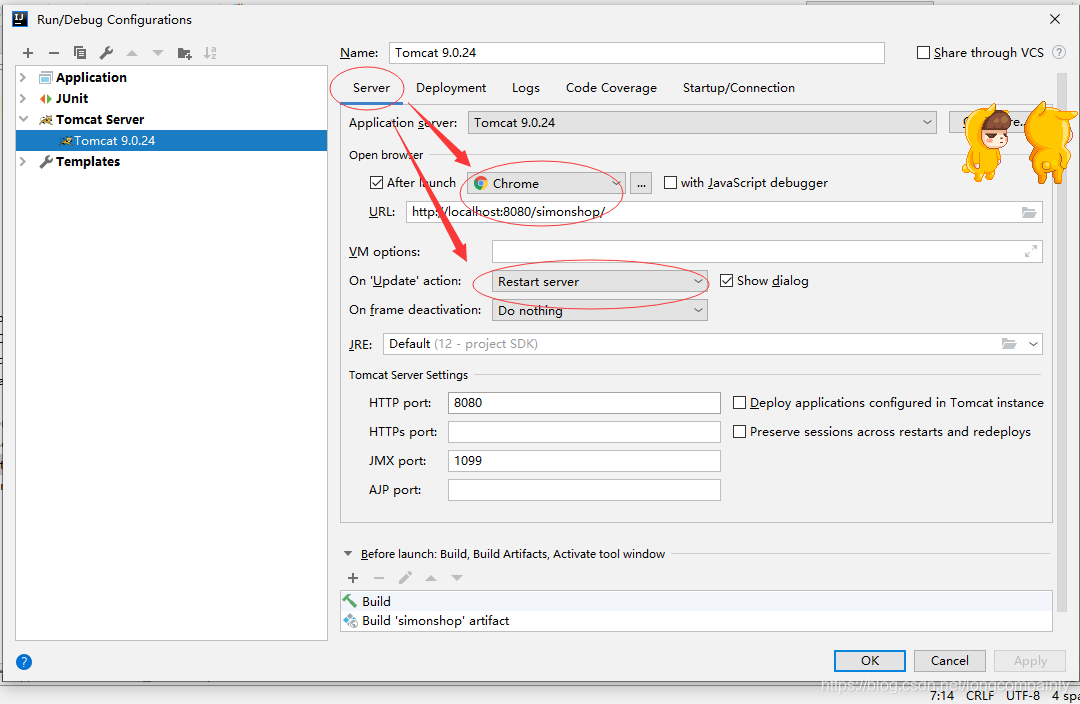Close the Run/Debug Configurations dialog
The width and height of the screenshot is (1080, 704).
(1055, 19)
